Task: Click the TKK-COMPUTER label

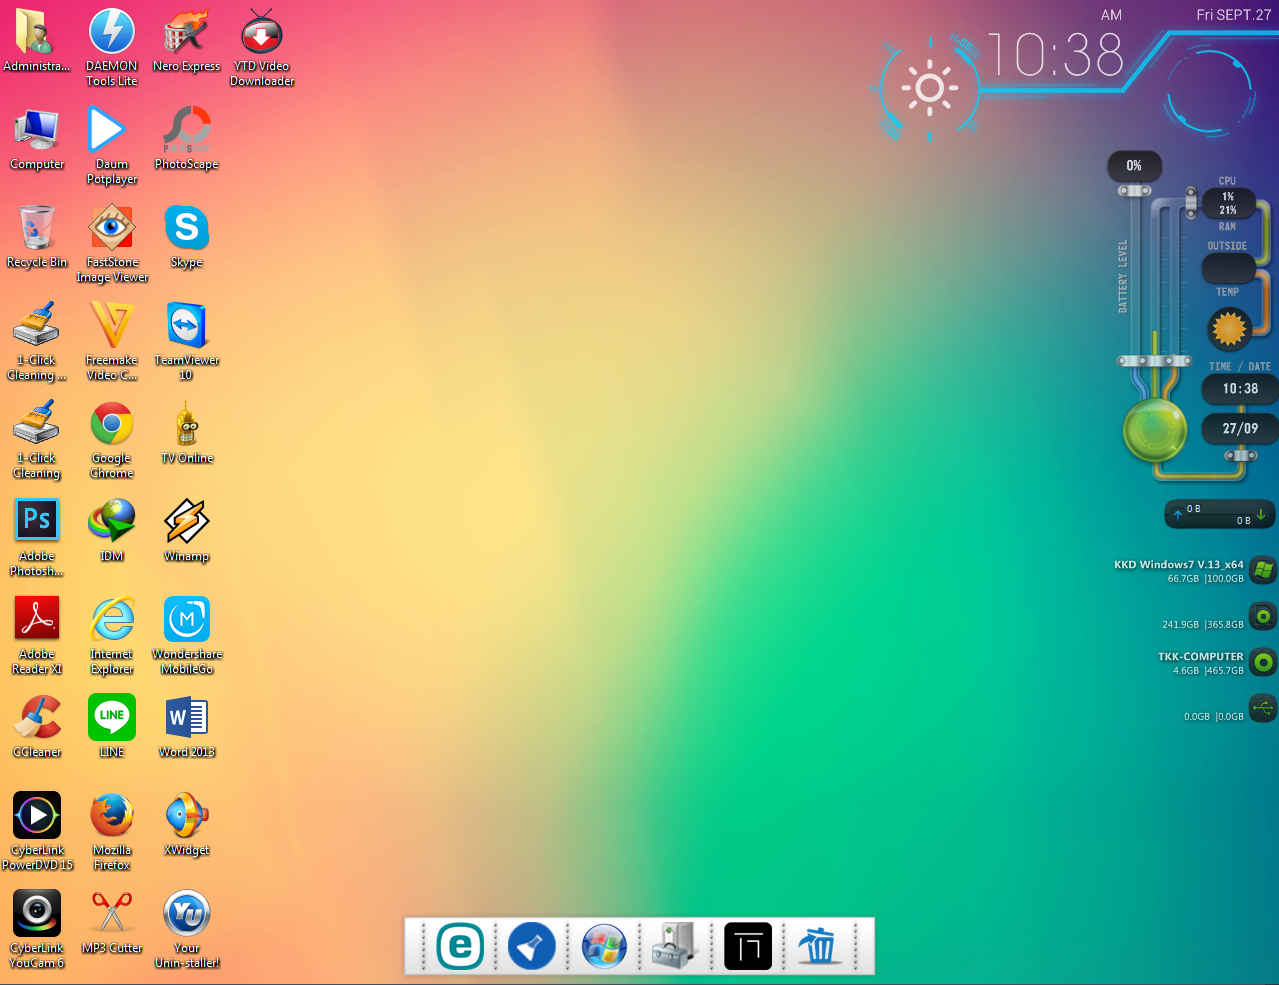Action: tap(1201, 657)
